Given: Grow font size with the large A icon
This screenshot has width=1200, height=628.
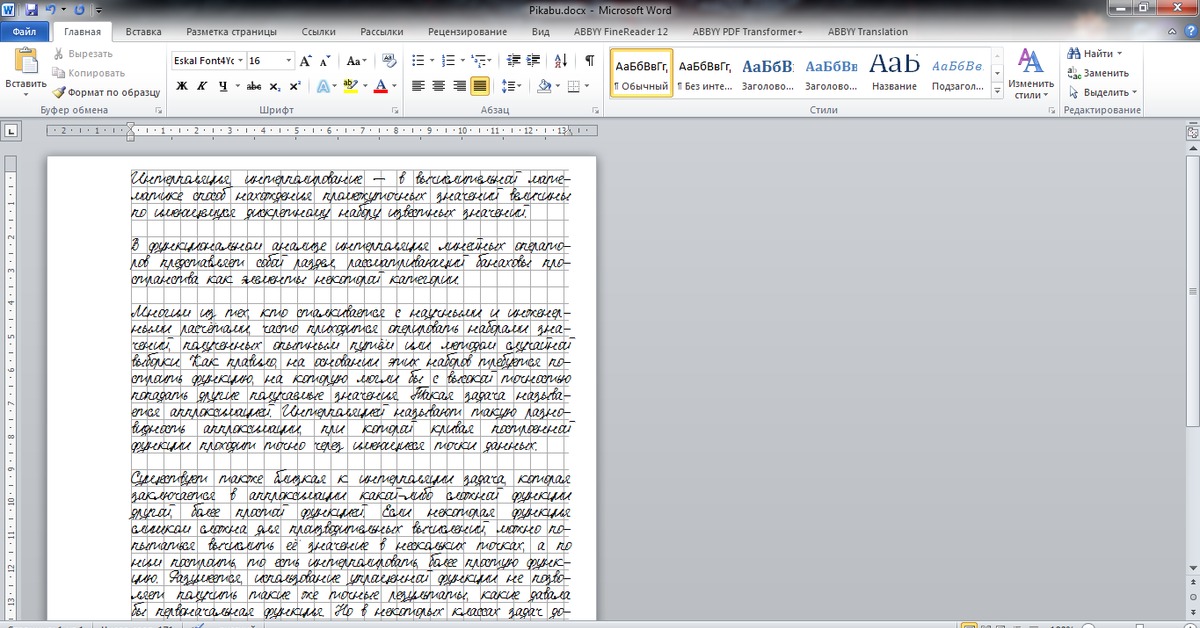Looking at the screenshot, I should (306, 61).
